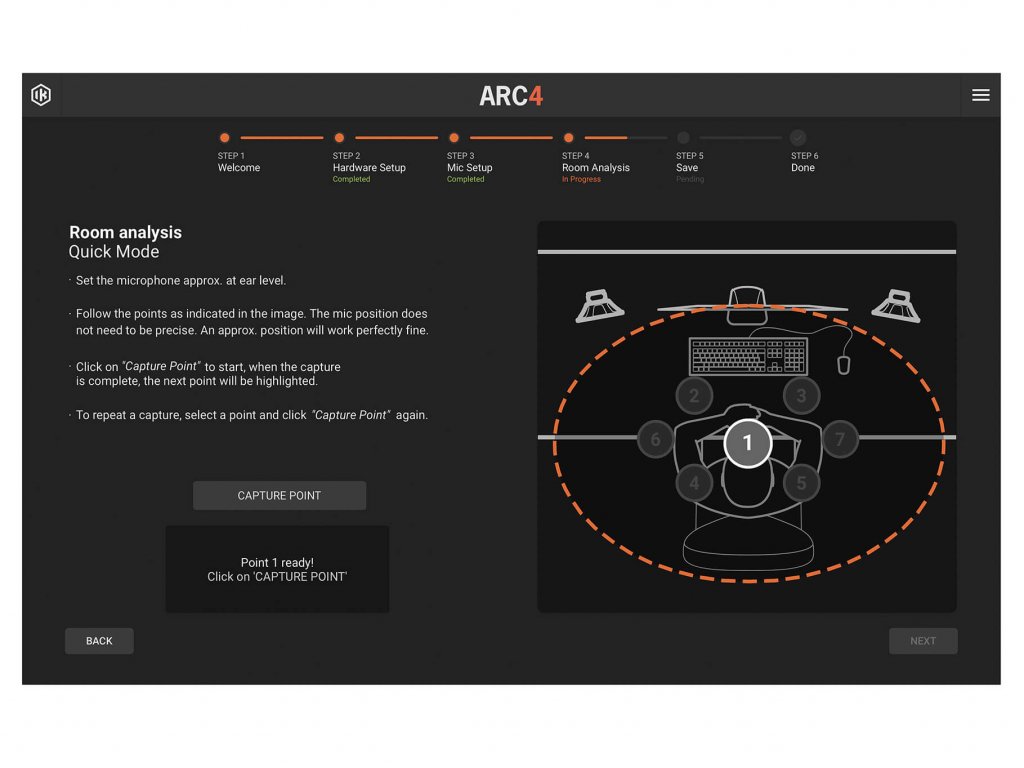Click the Step 6 Done marker
1024x768 pixels.
798,138
